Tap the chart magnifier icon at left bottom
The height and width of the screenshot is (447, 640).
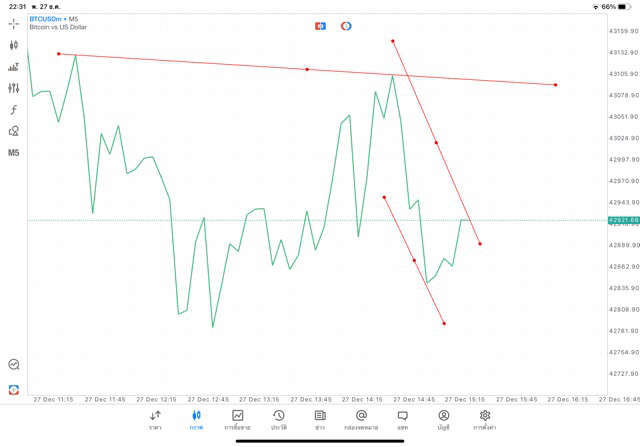click(x=13, y=364)
